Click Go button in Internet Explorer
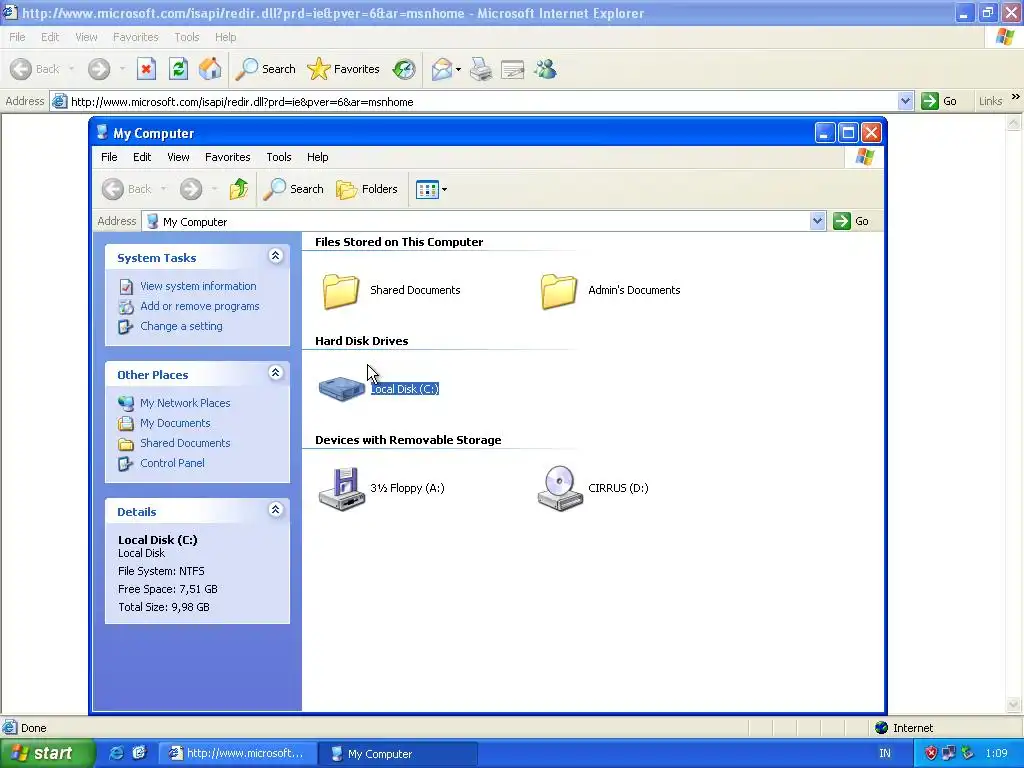This screenshot has height=768, width=1024. [x=940, y=101]
